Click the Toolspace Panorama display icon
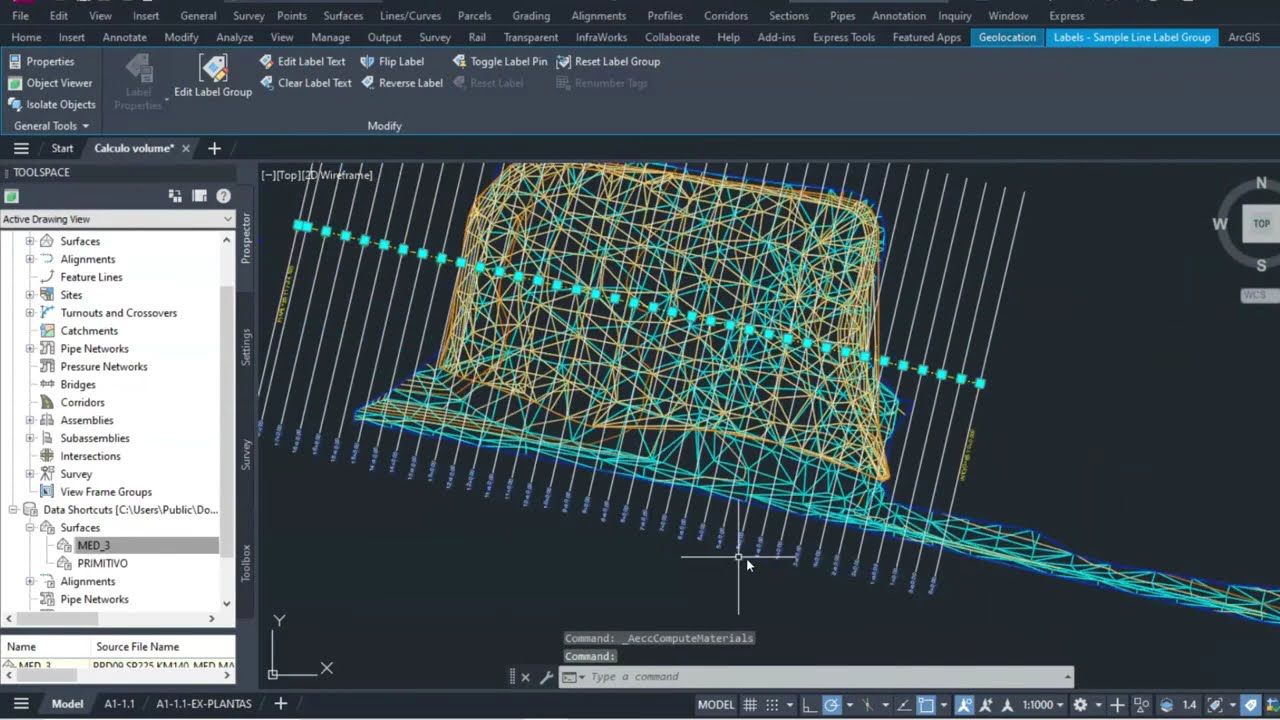 [199, 196]
